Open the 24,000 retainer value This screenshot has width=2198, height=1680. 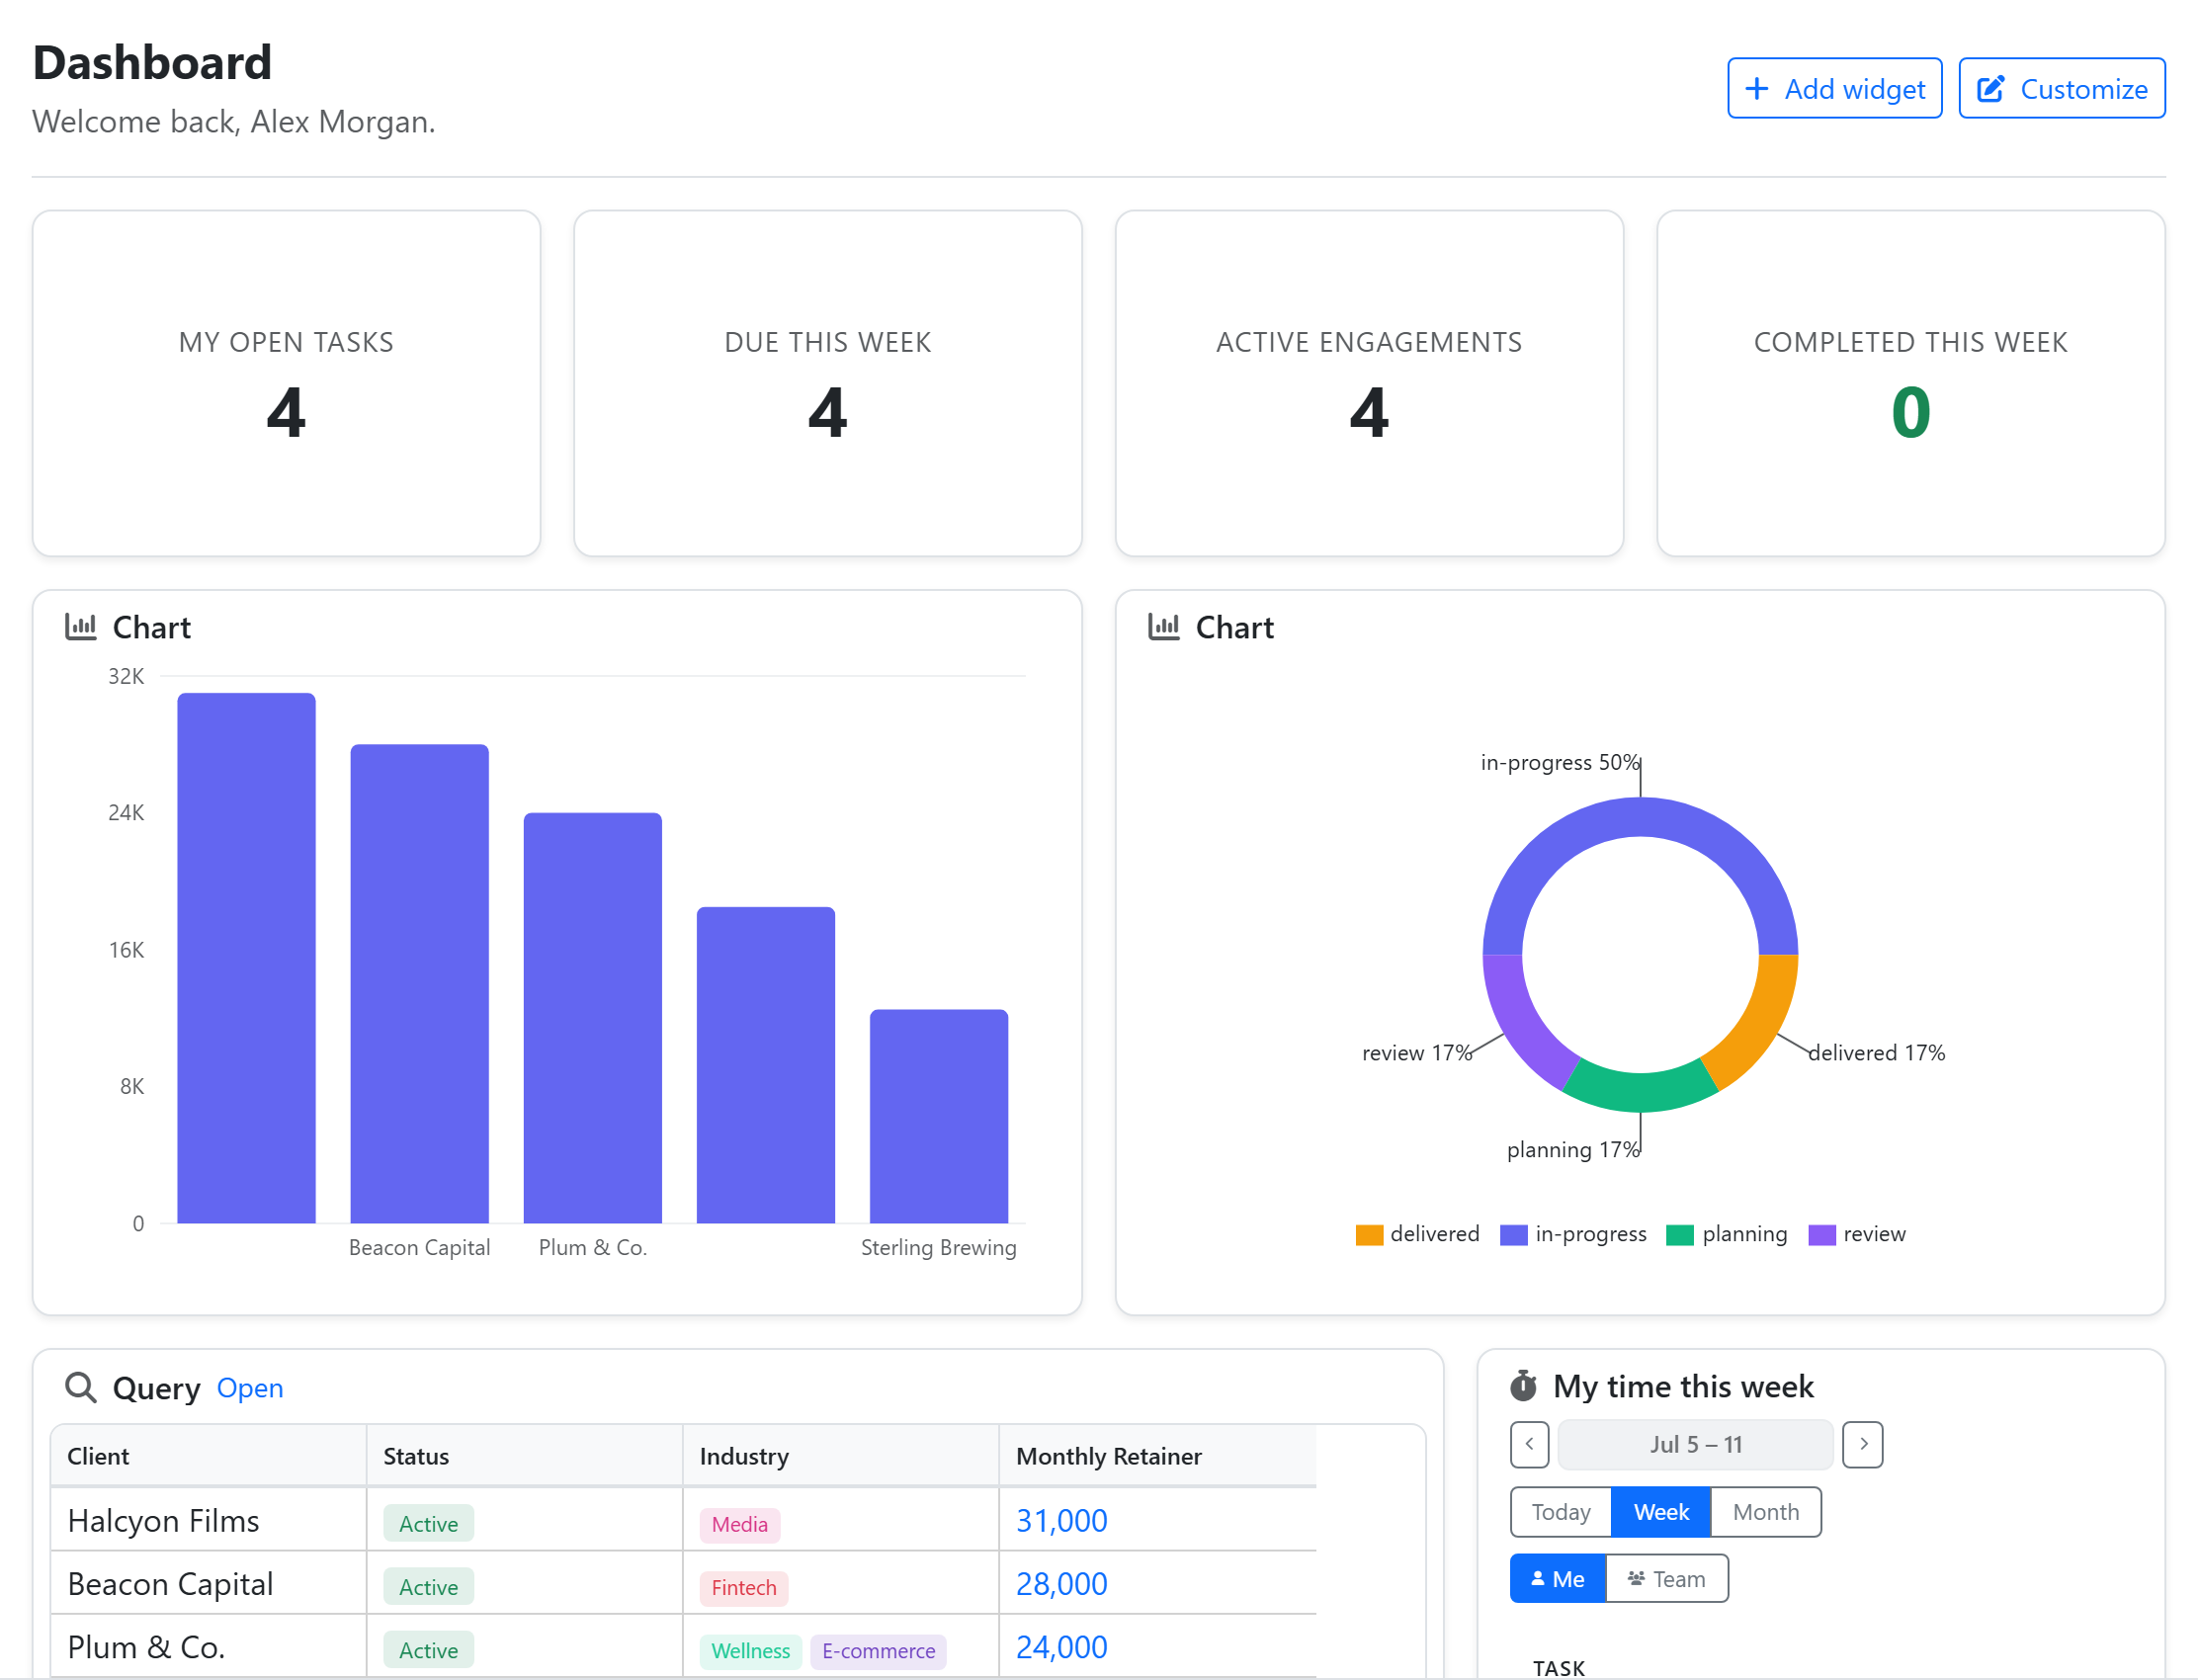(1061, 1646)
